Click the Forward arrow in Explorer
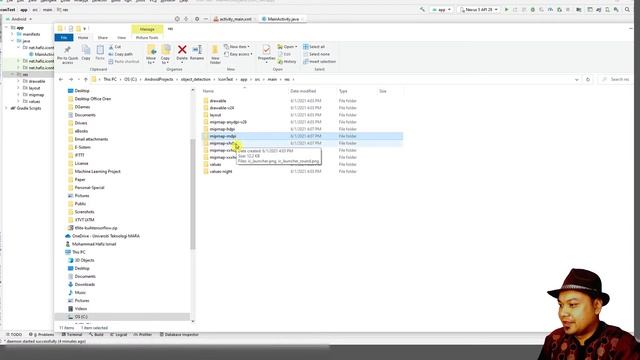 tap(71, 80)
